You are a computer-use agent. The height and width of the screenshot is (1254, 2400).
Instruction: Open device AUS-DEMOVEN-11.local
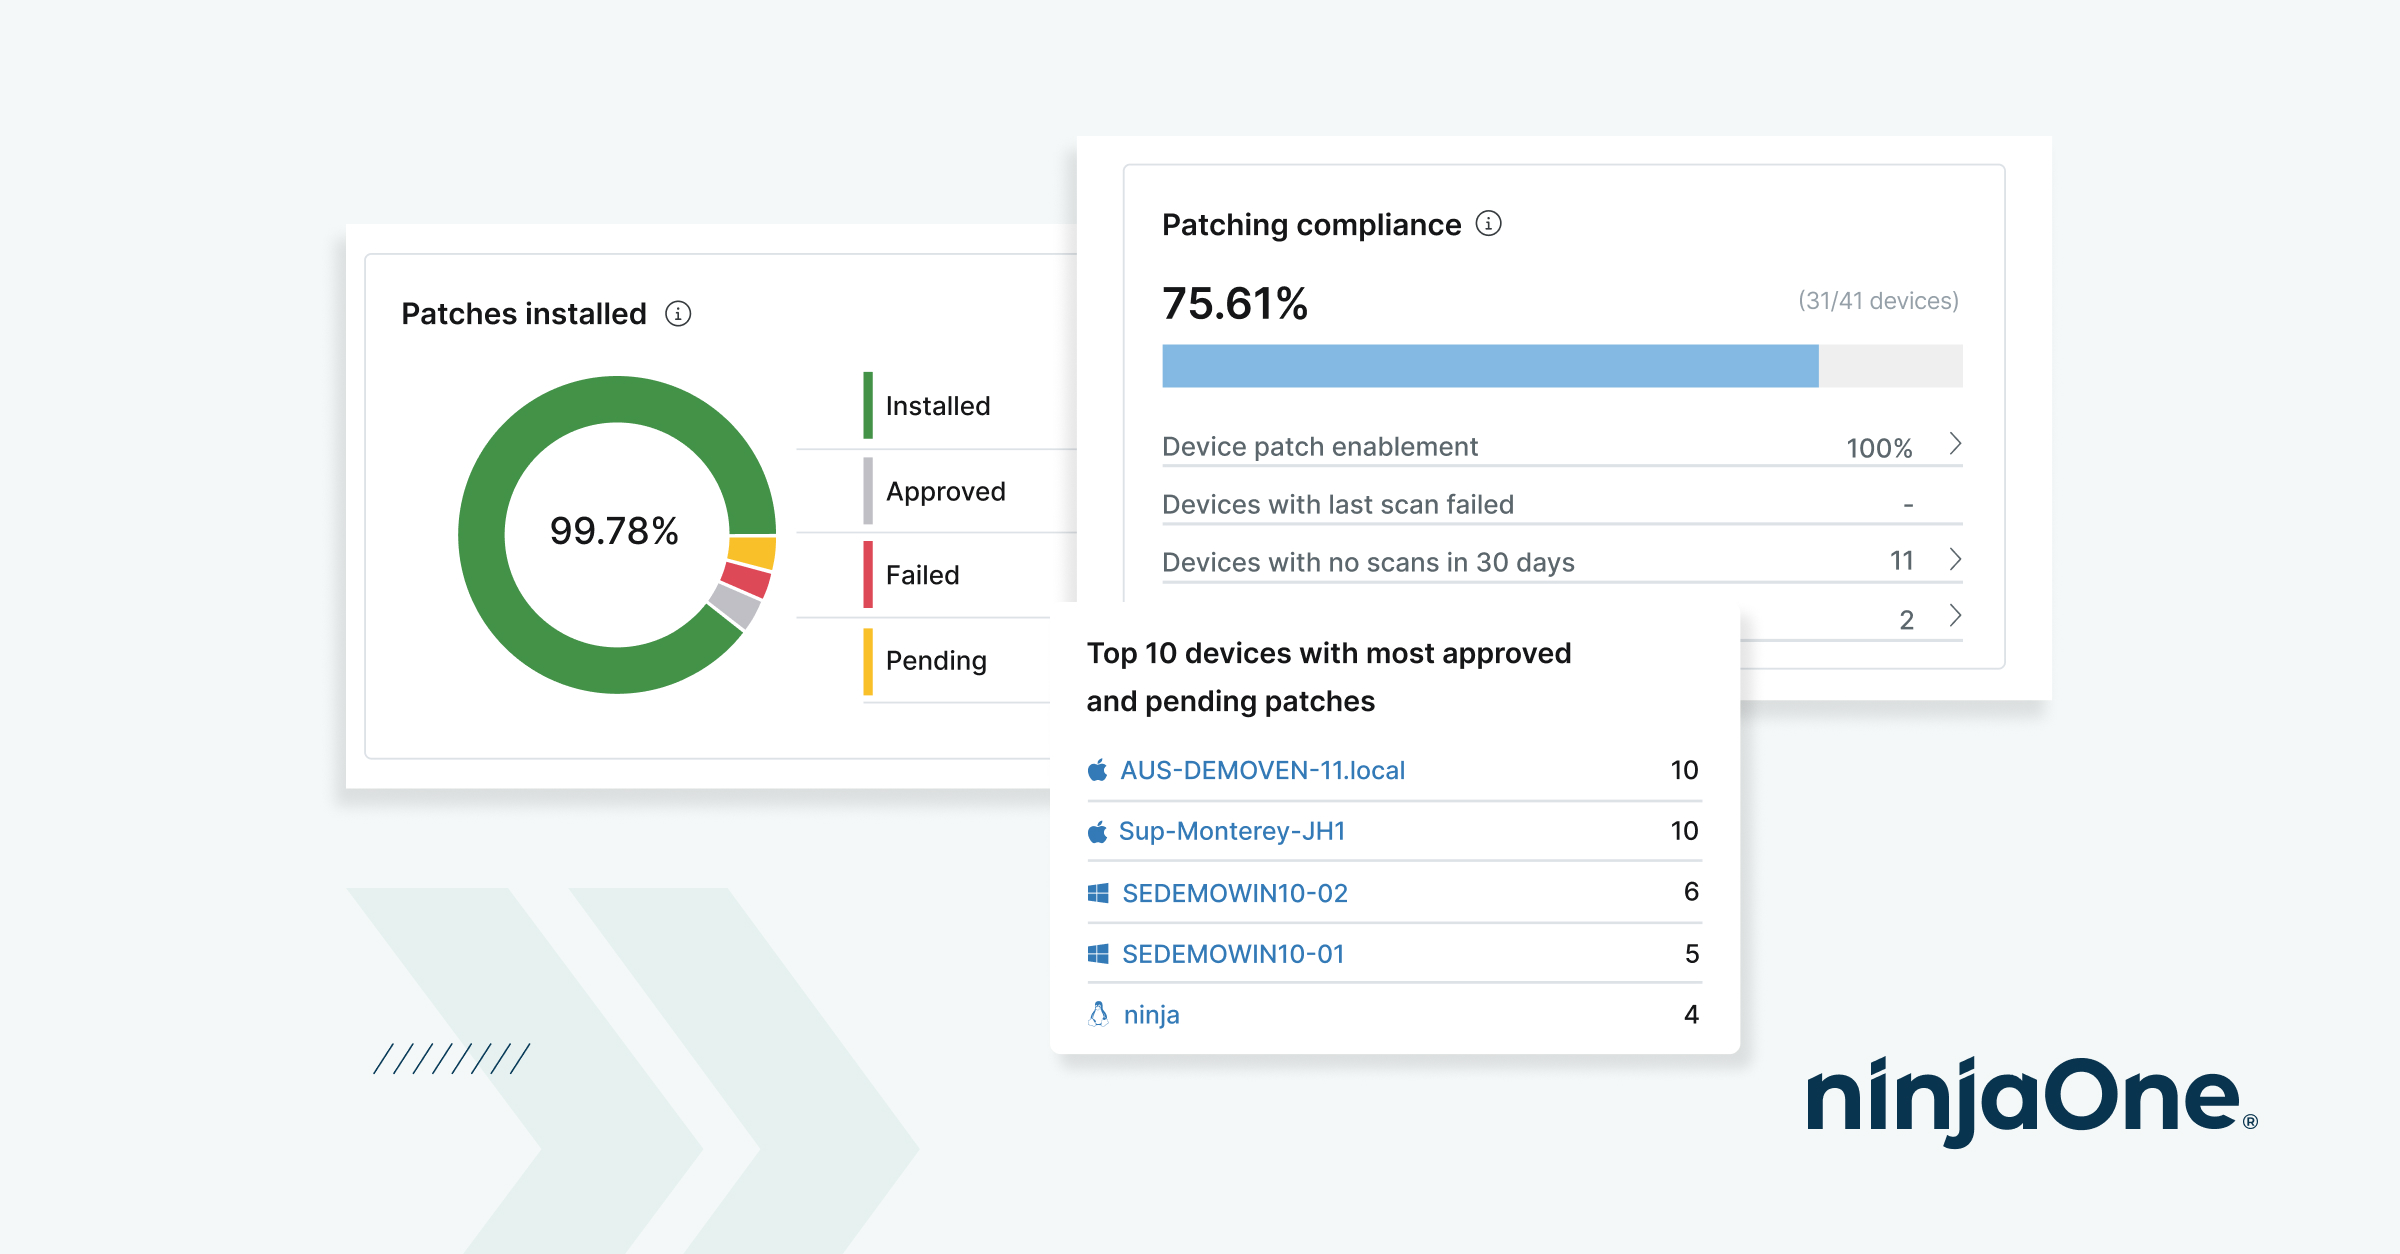point(1263,769)
